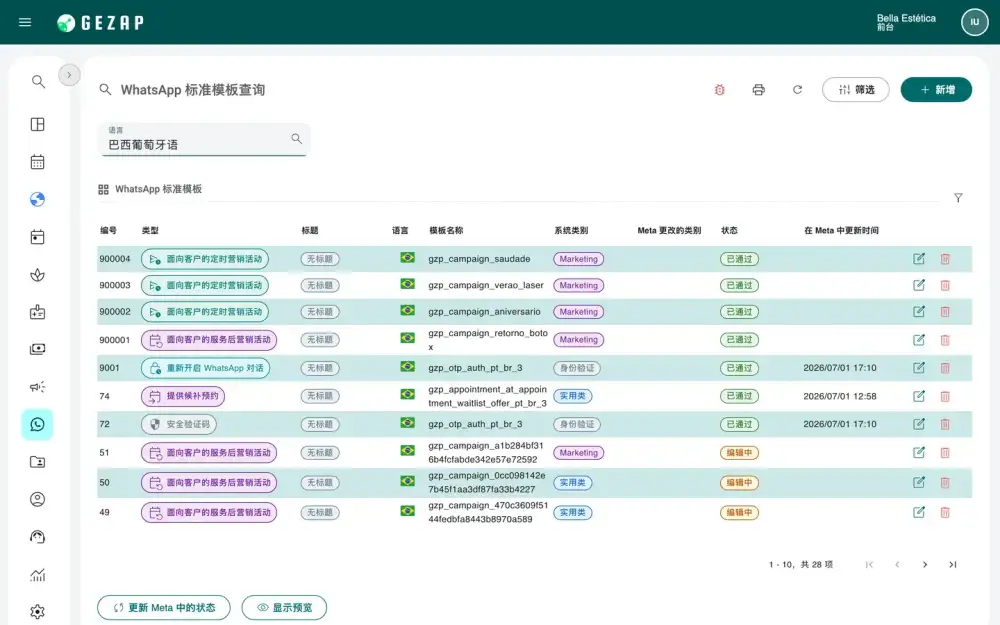Screen dimensions: 1000x625
Task: Click Marketing badge in row 900003
Action: (578, 285)
